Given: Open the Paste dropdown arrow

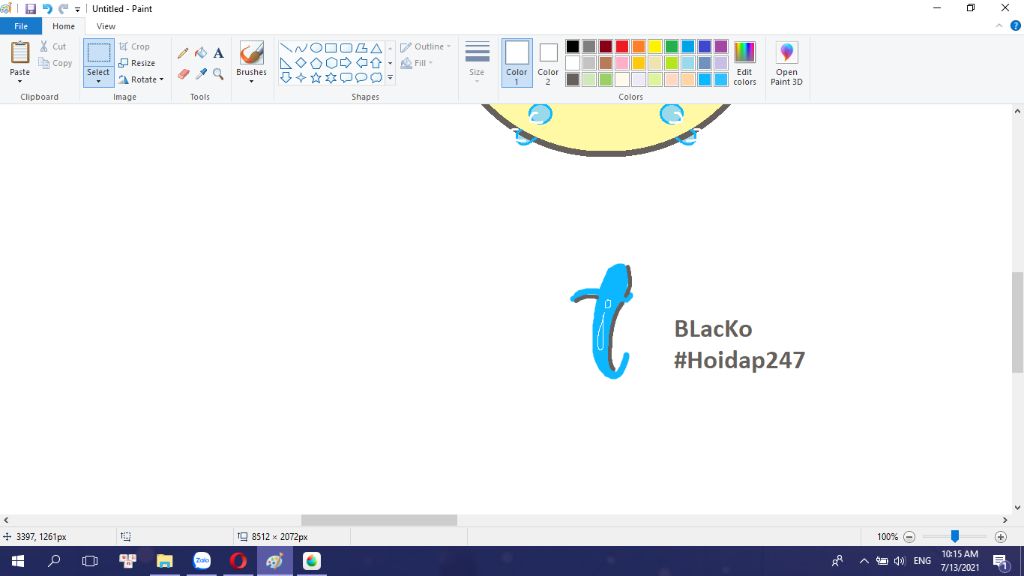Looking at the screenshot, I should coord(20,81).
